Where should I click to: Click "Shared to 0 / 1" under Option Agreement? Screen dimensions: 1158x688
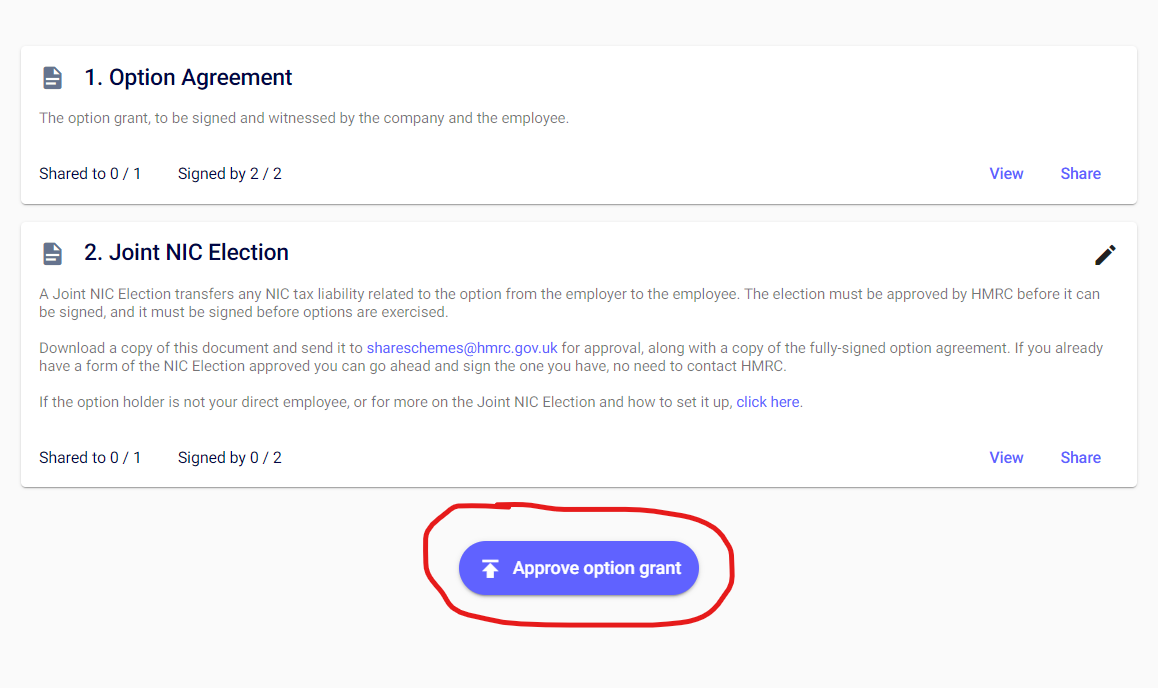(x=90, y=174)
